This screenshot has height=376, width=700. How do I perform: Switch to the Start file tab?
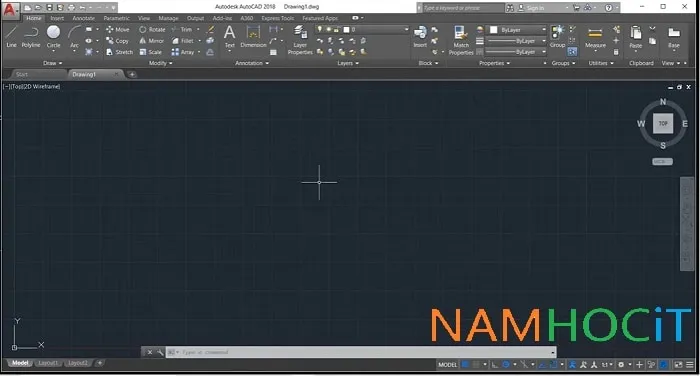[22, 74]
